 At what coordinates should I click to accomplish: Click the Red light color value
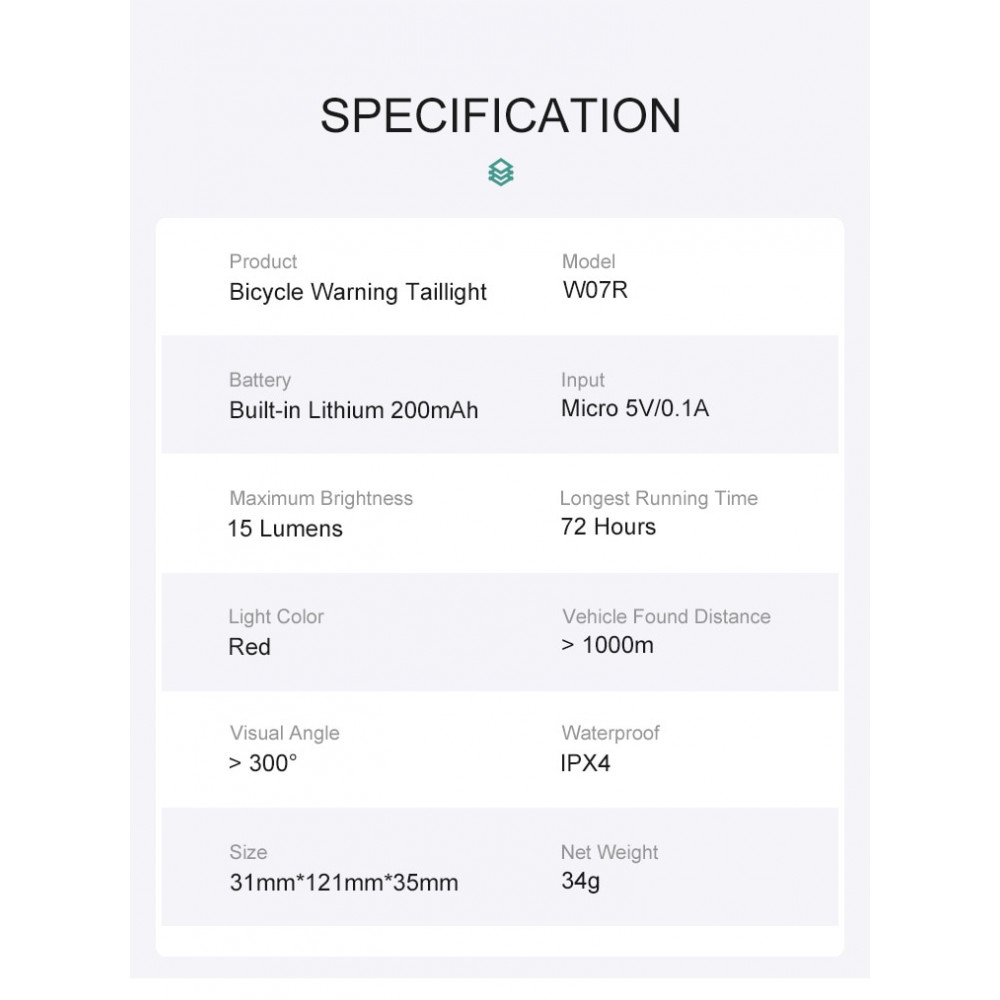coord(249,647)
